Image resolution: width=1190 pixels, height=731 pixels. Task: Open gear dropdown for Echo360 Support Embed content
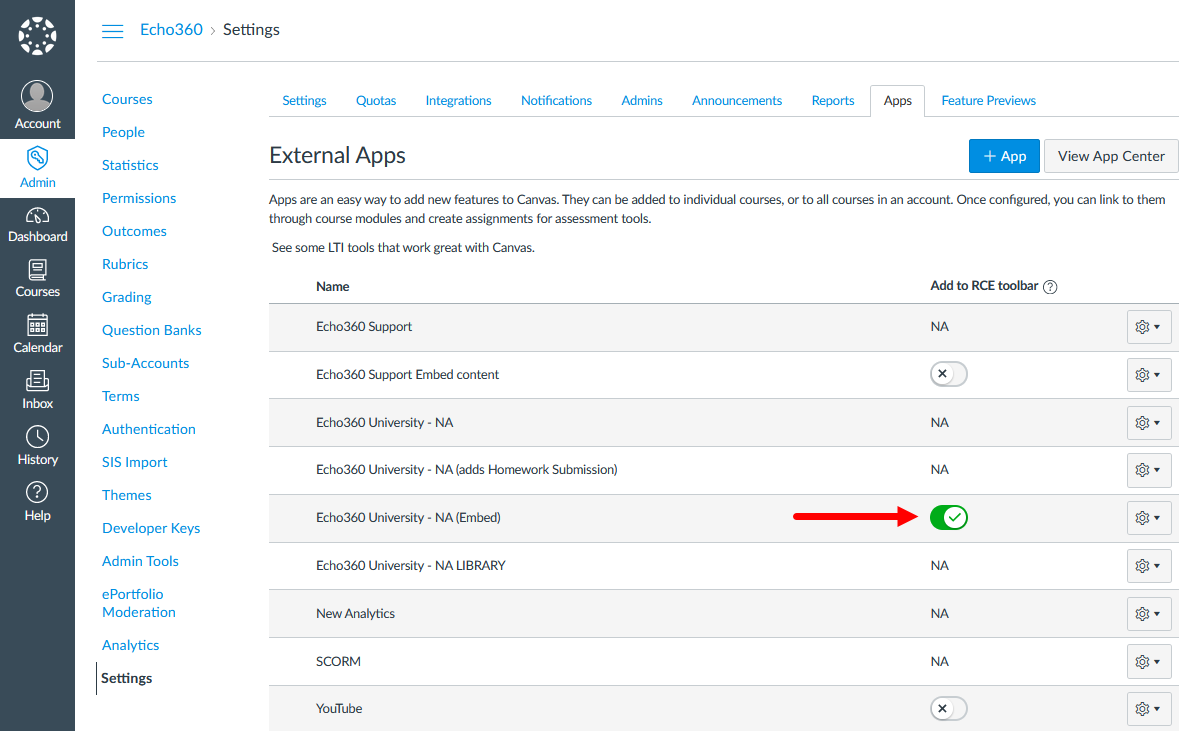click(x=1148, y=374)
